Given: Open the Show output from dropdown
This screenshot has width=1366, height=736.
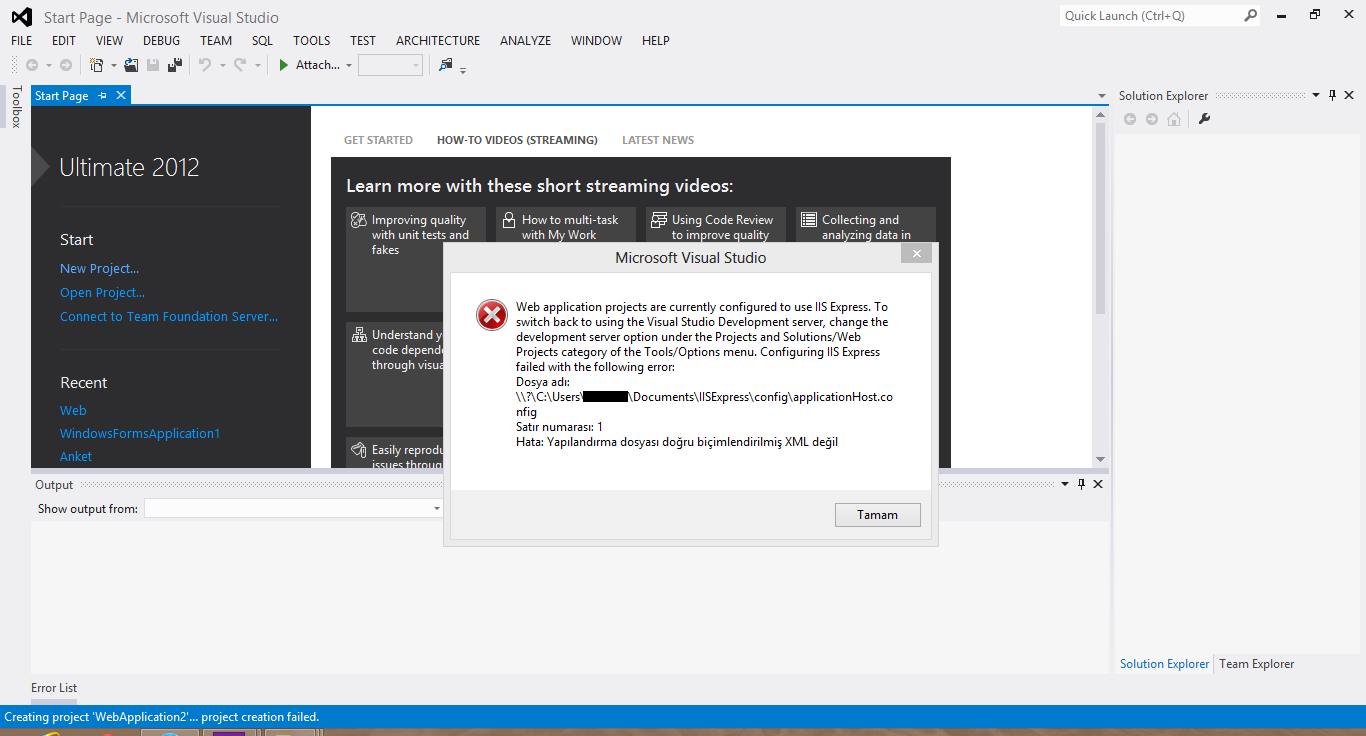Looking at the screenshot, I should [293, 509].
